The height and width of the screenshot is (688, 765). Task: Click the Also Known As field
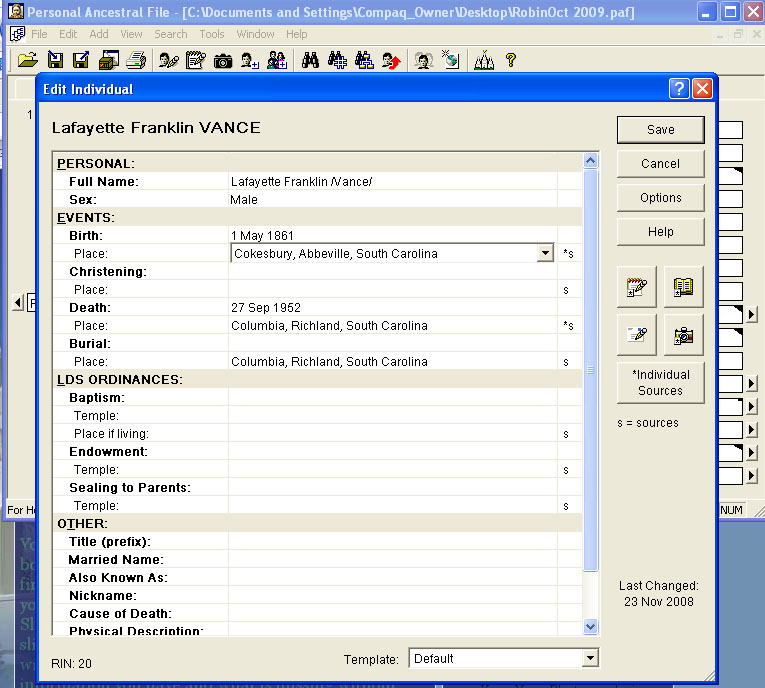[x=393, y=577]
